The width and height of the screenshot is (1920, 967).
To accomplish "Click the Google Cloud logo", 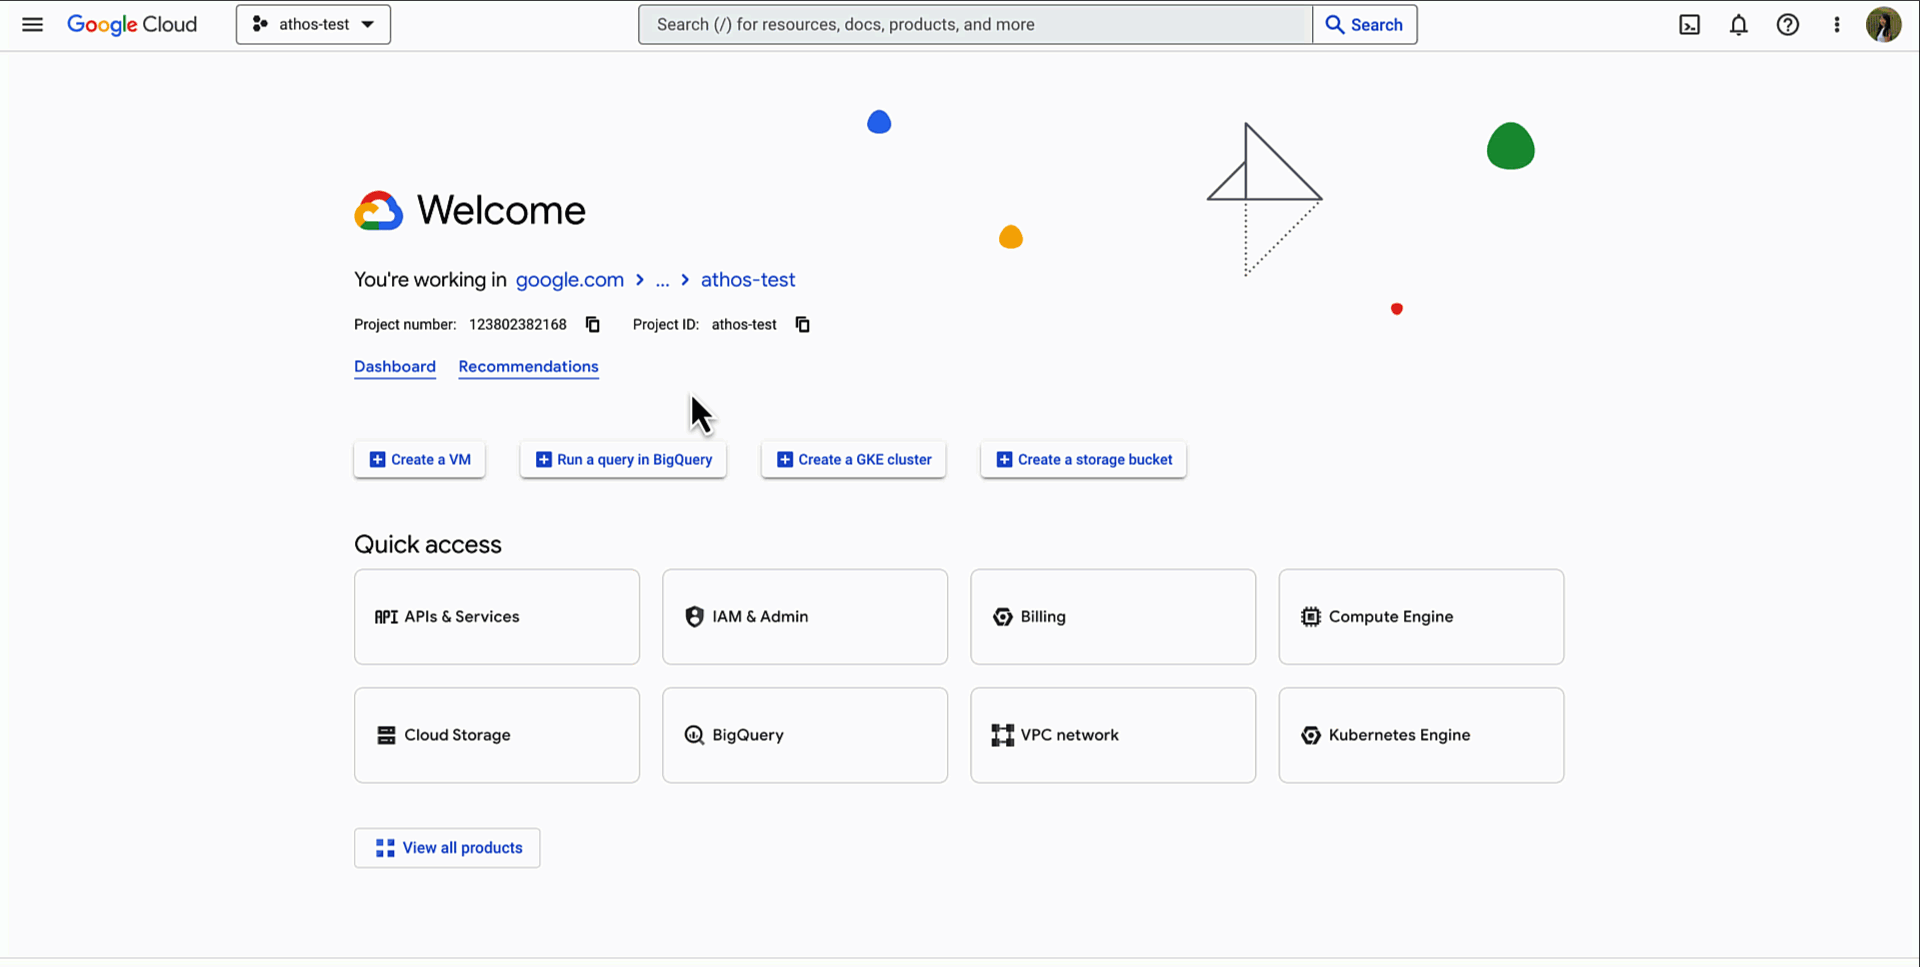I will click(132, 25).
